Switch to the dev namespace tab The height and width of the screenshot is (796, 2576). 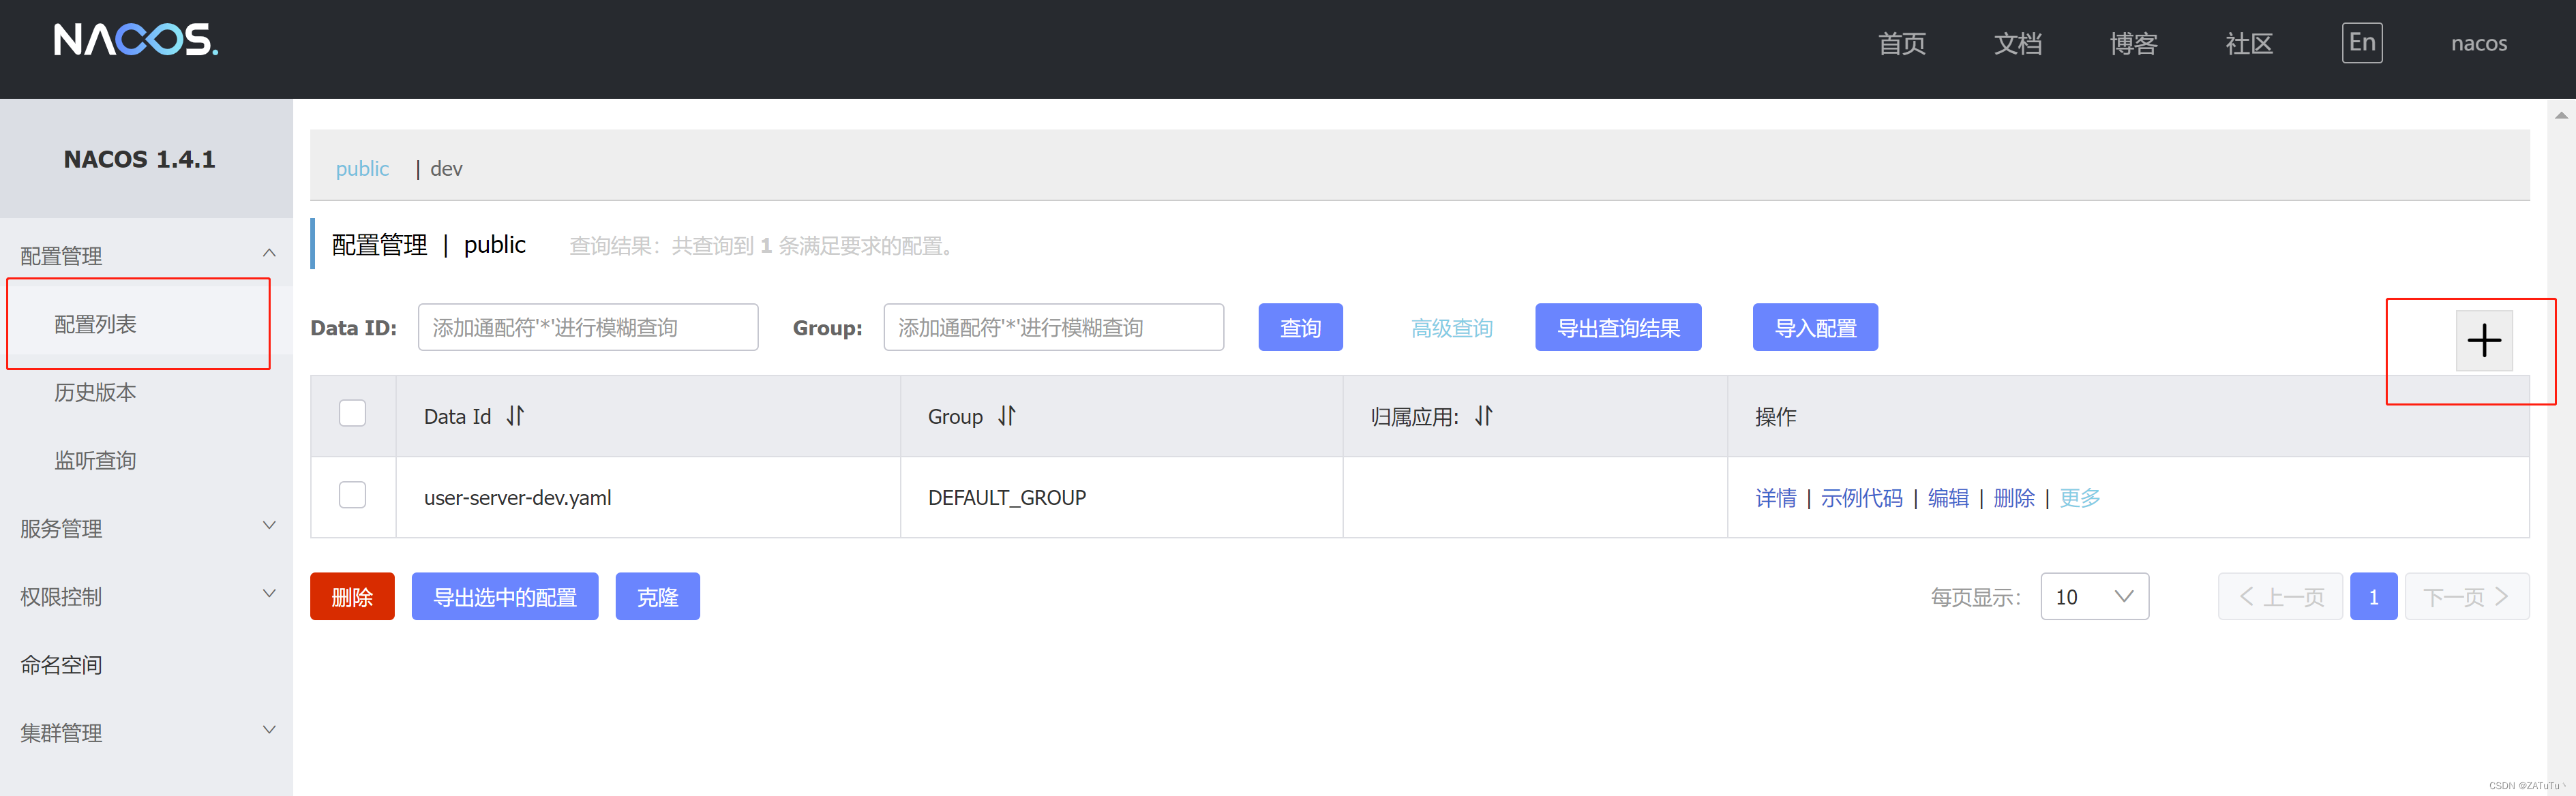tap(446, 168)
